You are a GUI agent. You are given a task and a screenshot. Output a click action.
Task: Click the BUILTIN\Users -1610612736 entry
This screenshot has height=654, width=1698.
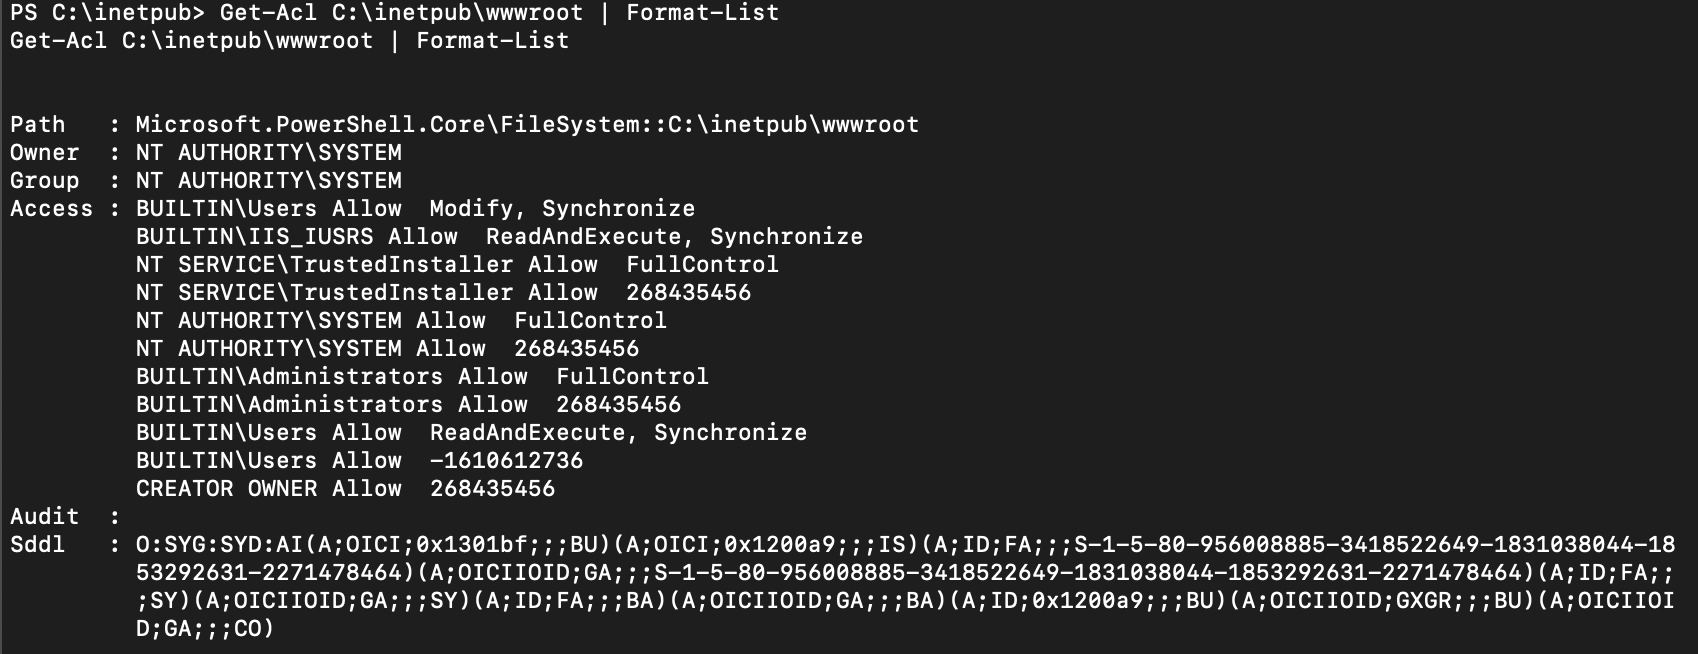click(359, 461)
